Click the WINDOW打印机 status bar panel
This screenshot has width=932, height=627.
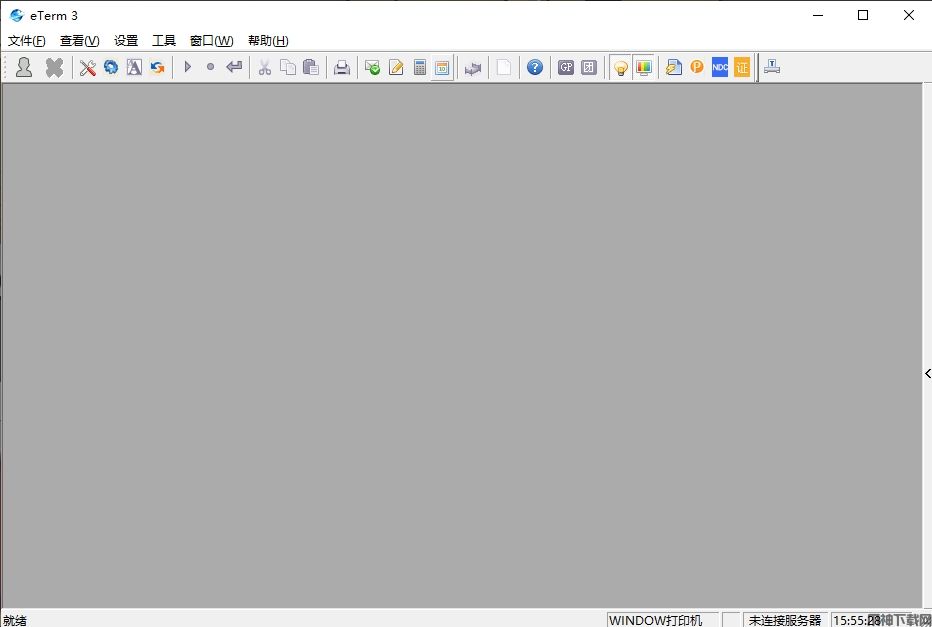(656, 620)
